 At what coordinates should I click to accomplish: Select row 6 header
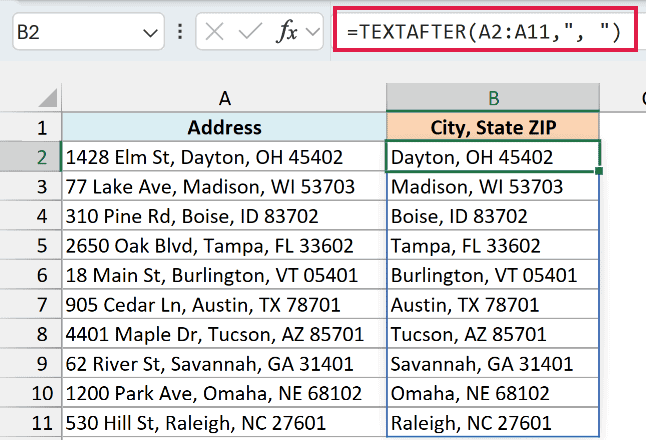tap(31, 275)
